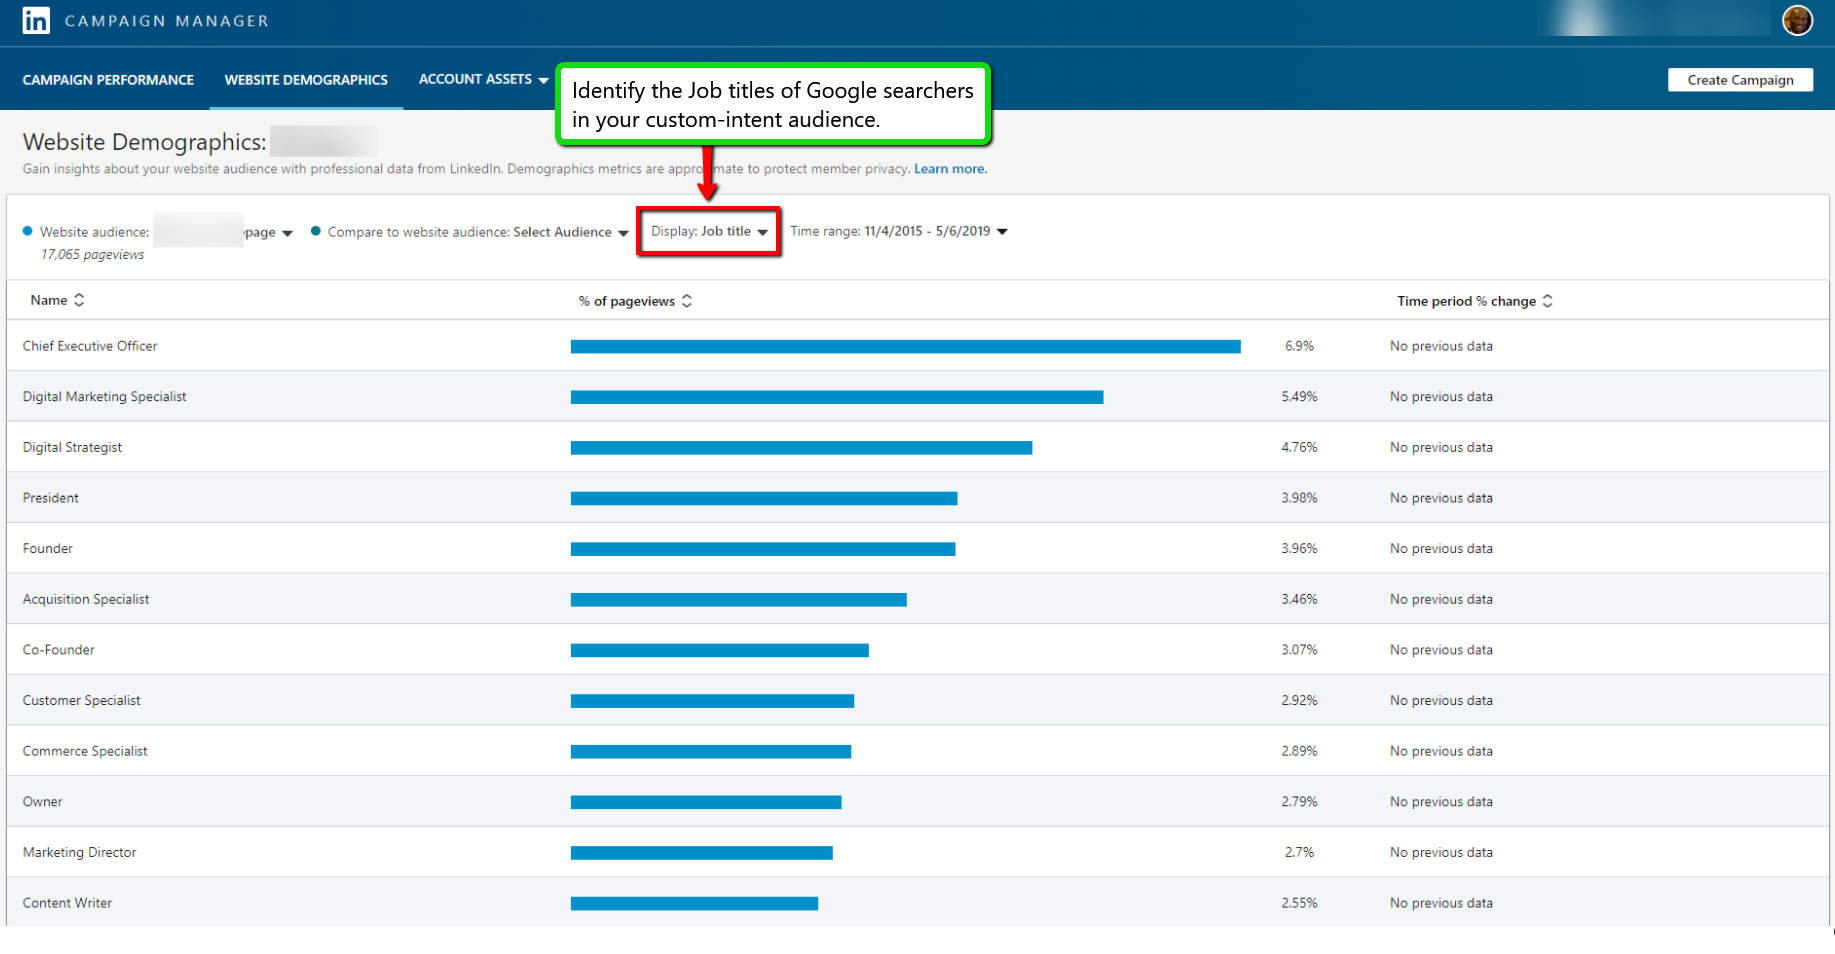This screenshot has width=1835, height=954.
Task: Sort by the Time period % change icon
Action: coord(1548,300)
